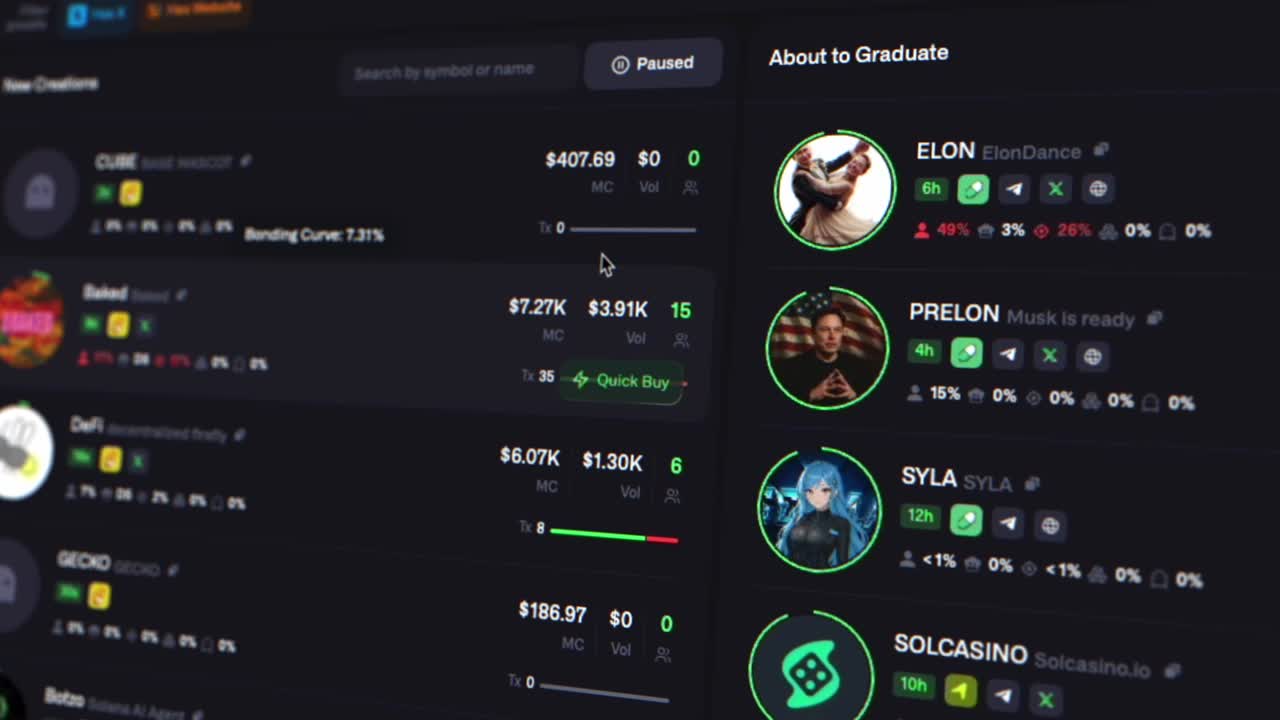Open SOLCASINO's X (Twitter) icon
1280x720 pixels.
(1045, 698)
